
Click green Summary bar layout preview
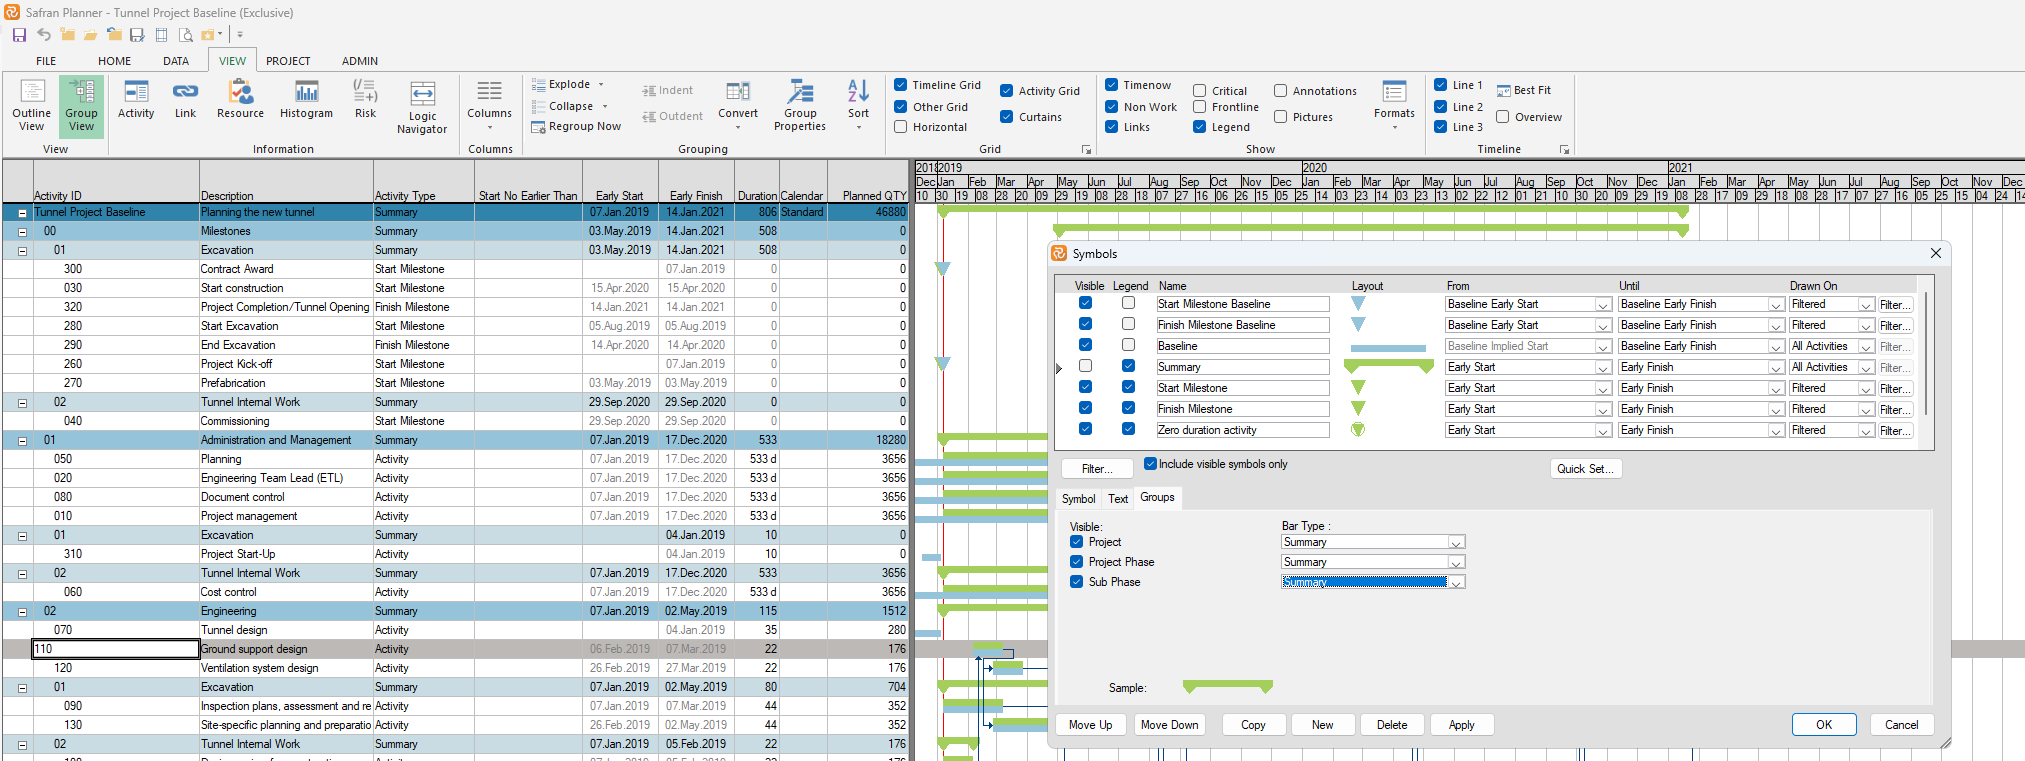1388,367
